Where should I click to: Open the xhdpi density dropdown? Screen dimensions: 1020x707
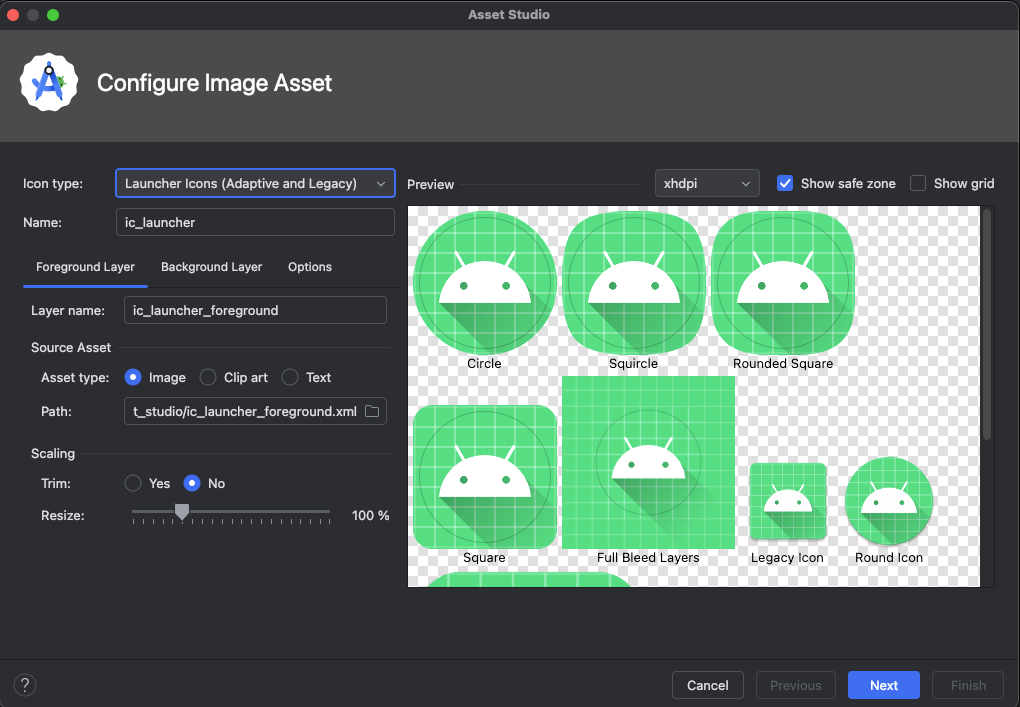(x=707, y=183)
